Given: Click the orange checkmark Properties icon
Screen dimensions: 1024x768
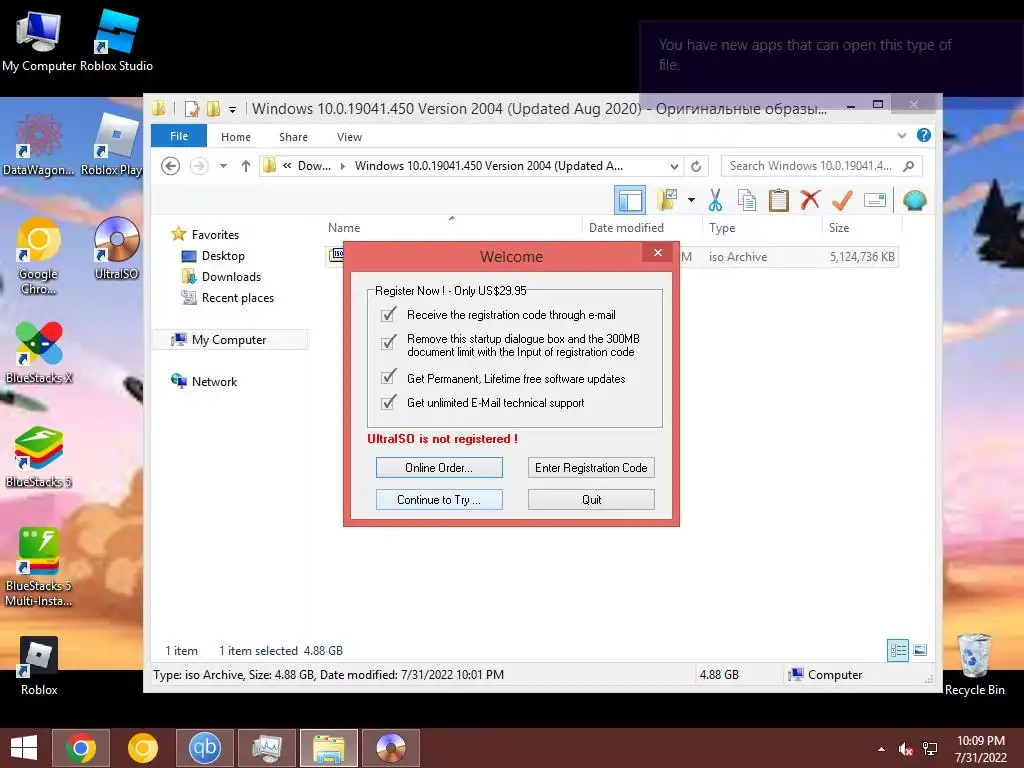Looking at the screenshot, I should click(x=842, y=200).
